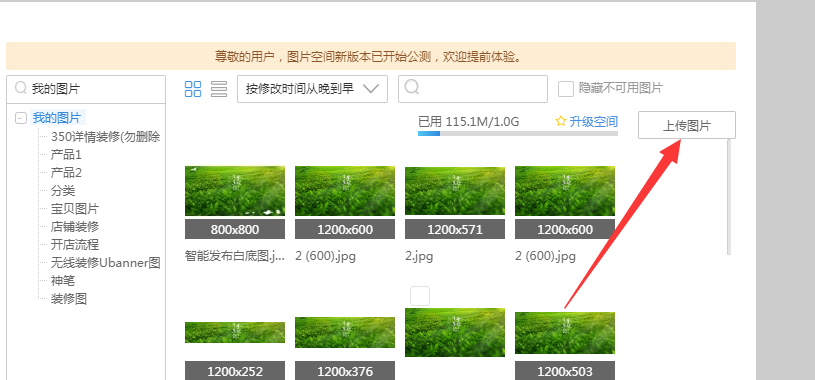This screenshot has height=380, width=815.
Task: Click the 升级空间 upgrade link
Action: coord(594,122)
